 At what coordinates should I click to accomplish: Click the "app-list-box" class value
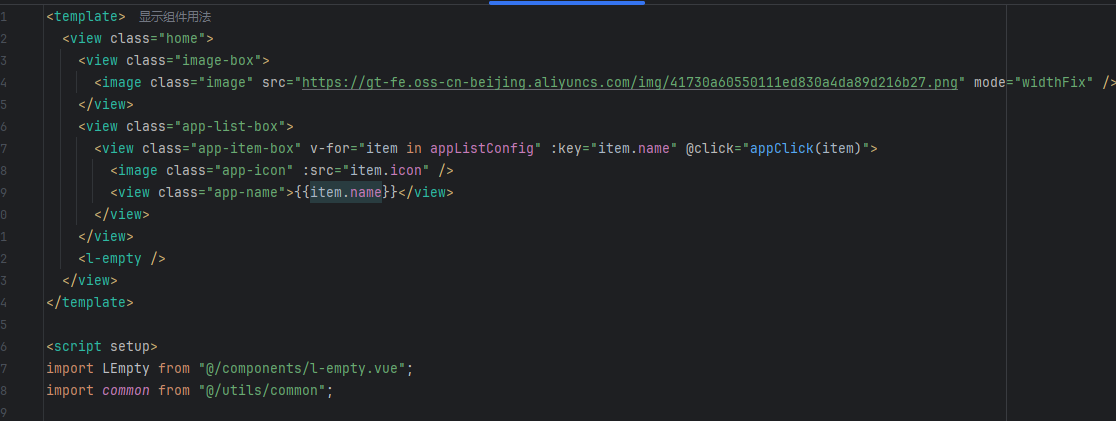tap(226, 127)
